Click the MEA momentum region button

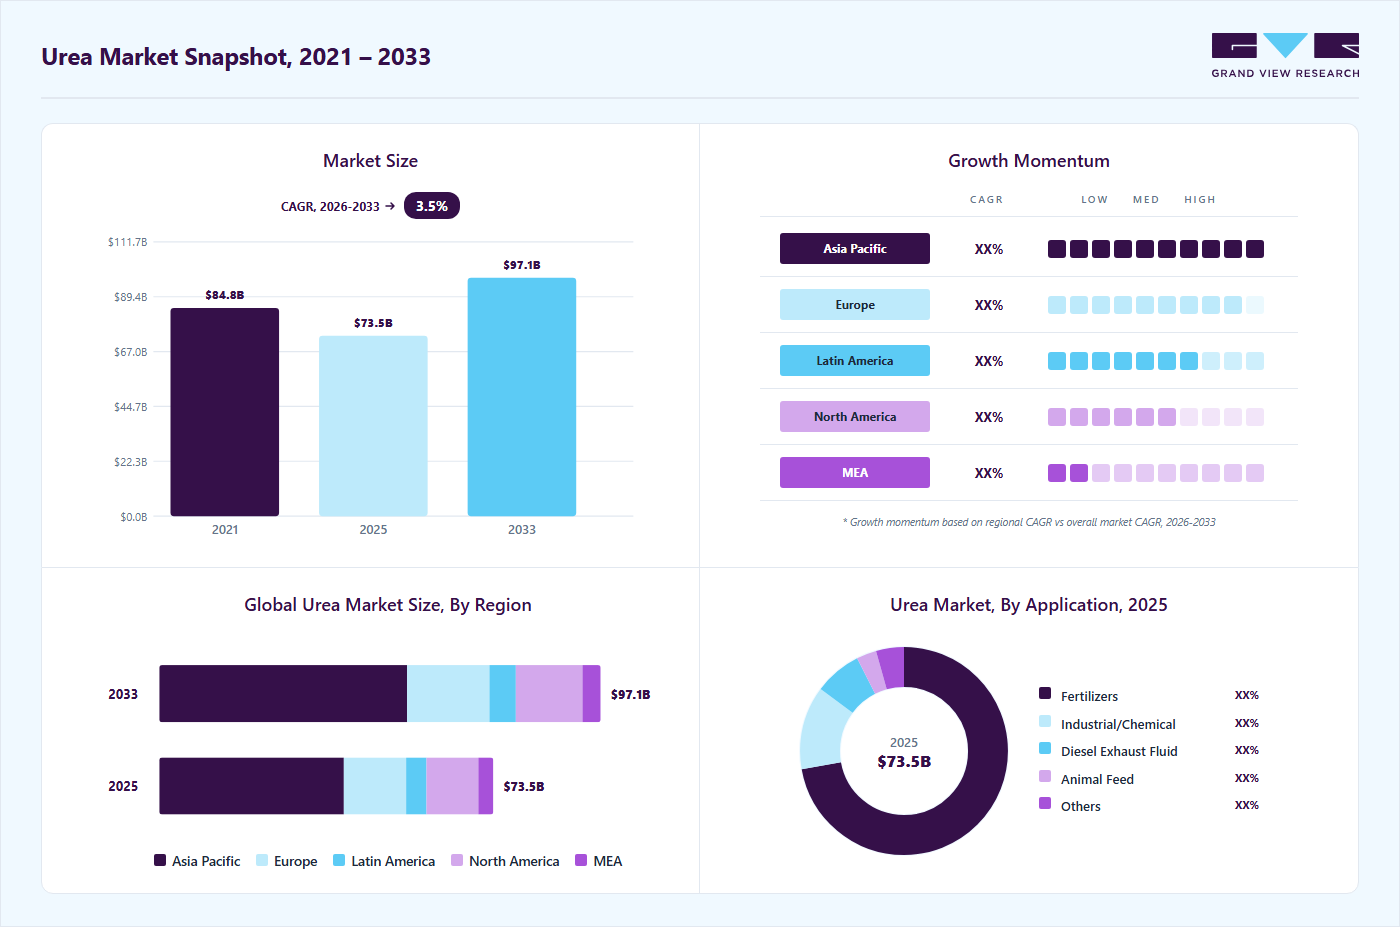coord(855,473)
